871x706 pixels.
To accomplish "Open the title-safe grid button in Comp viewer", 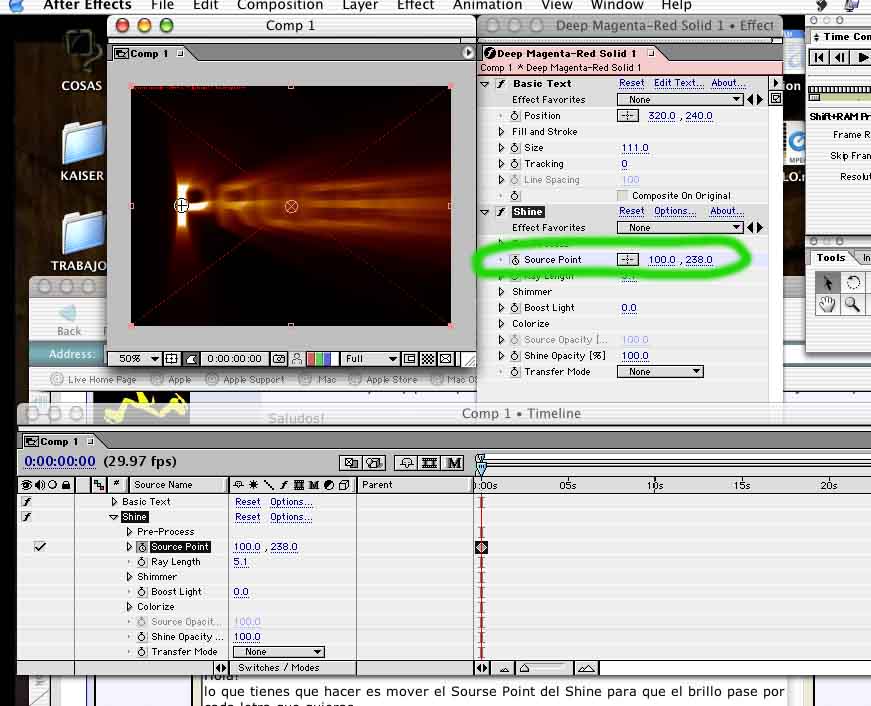I will tap(171, 359).
